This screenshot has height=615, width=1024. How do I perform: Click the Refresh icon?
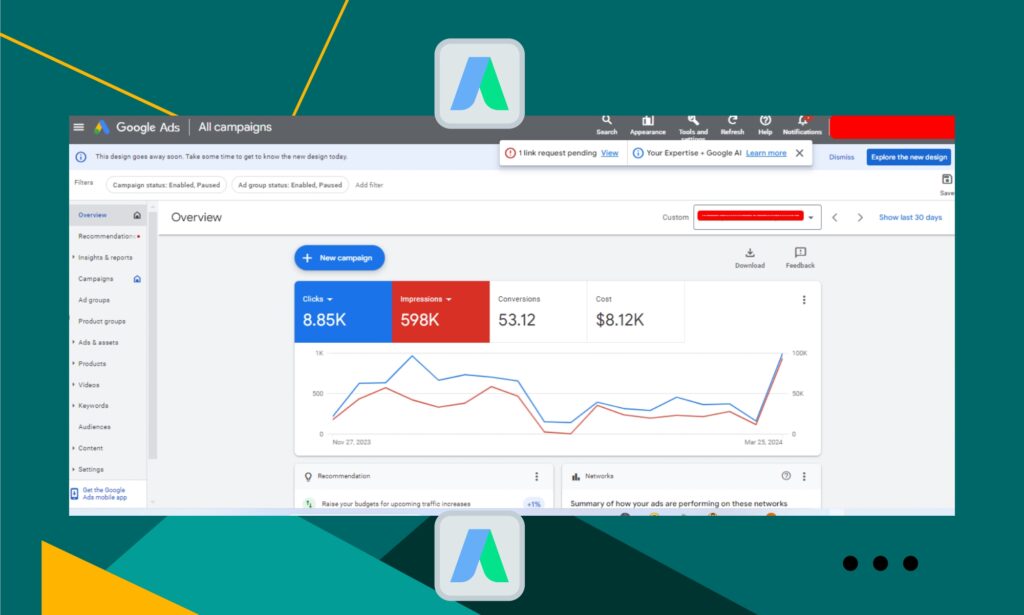click(732, 121)
